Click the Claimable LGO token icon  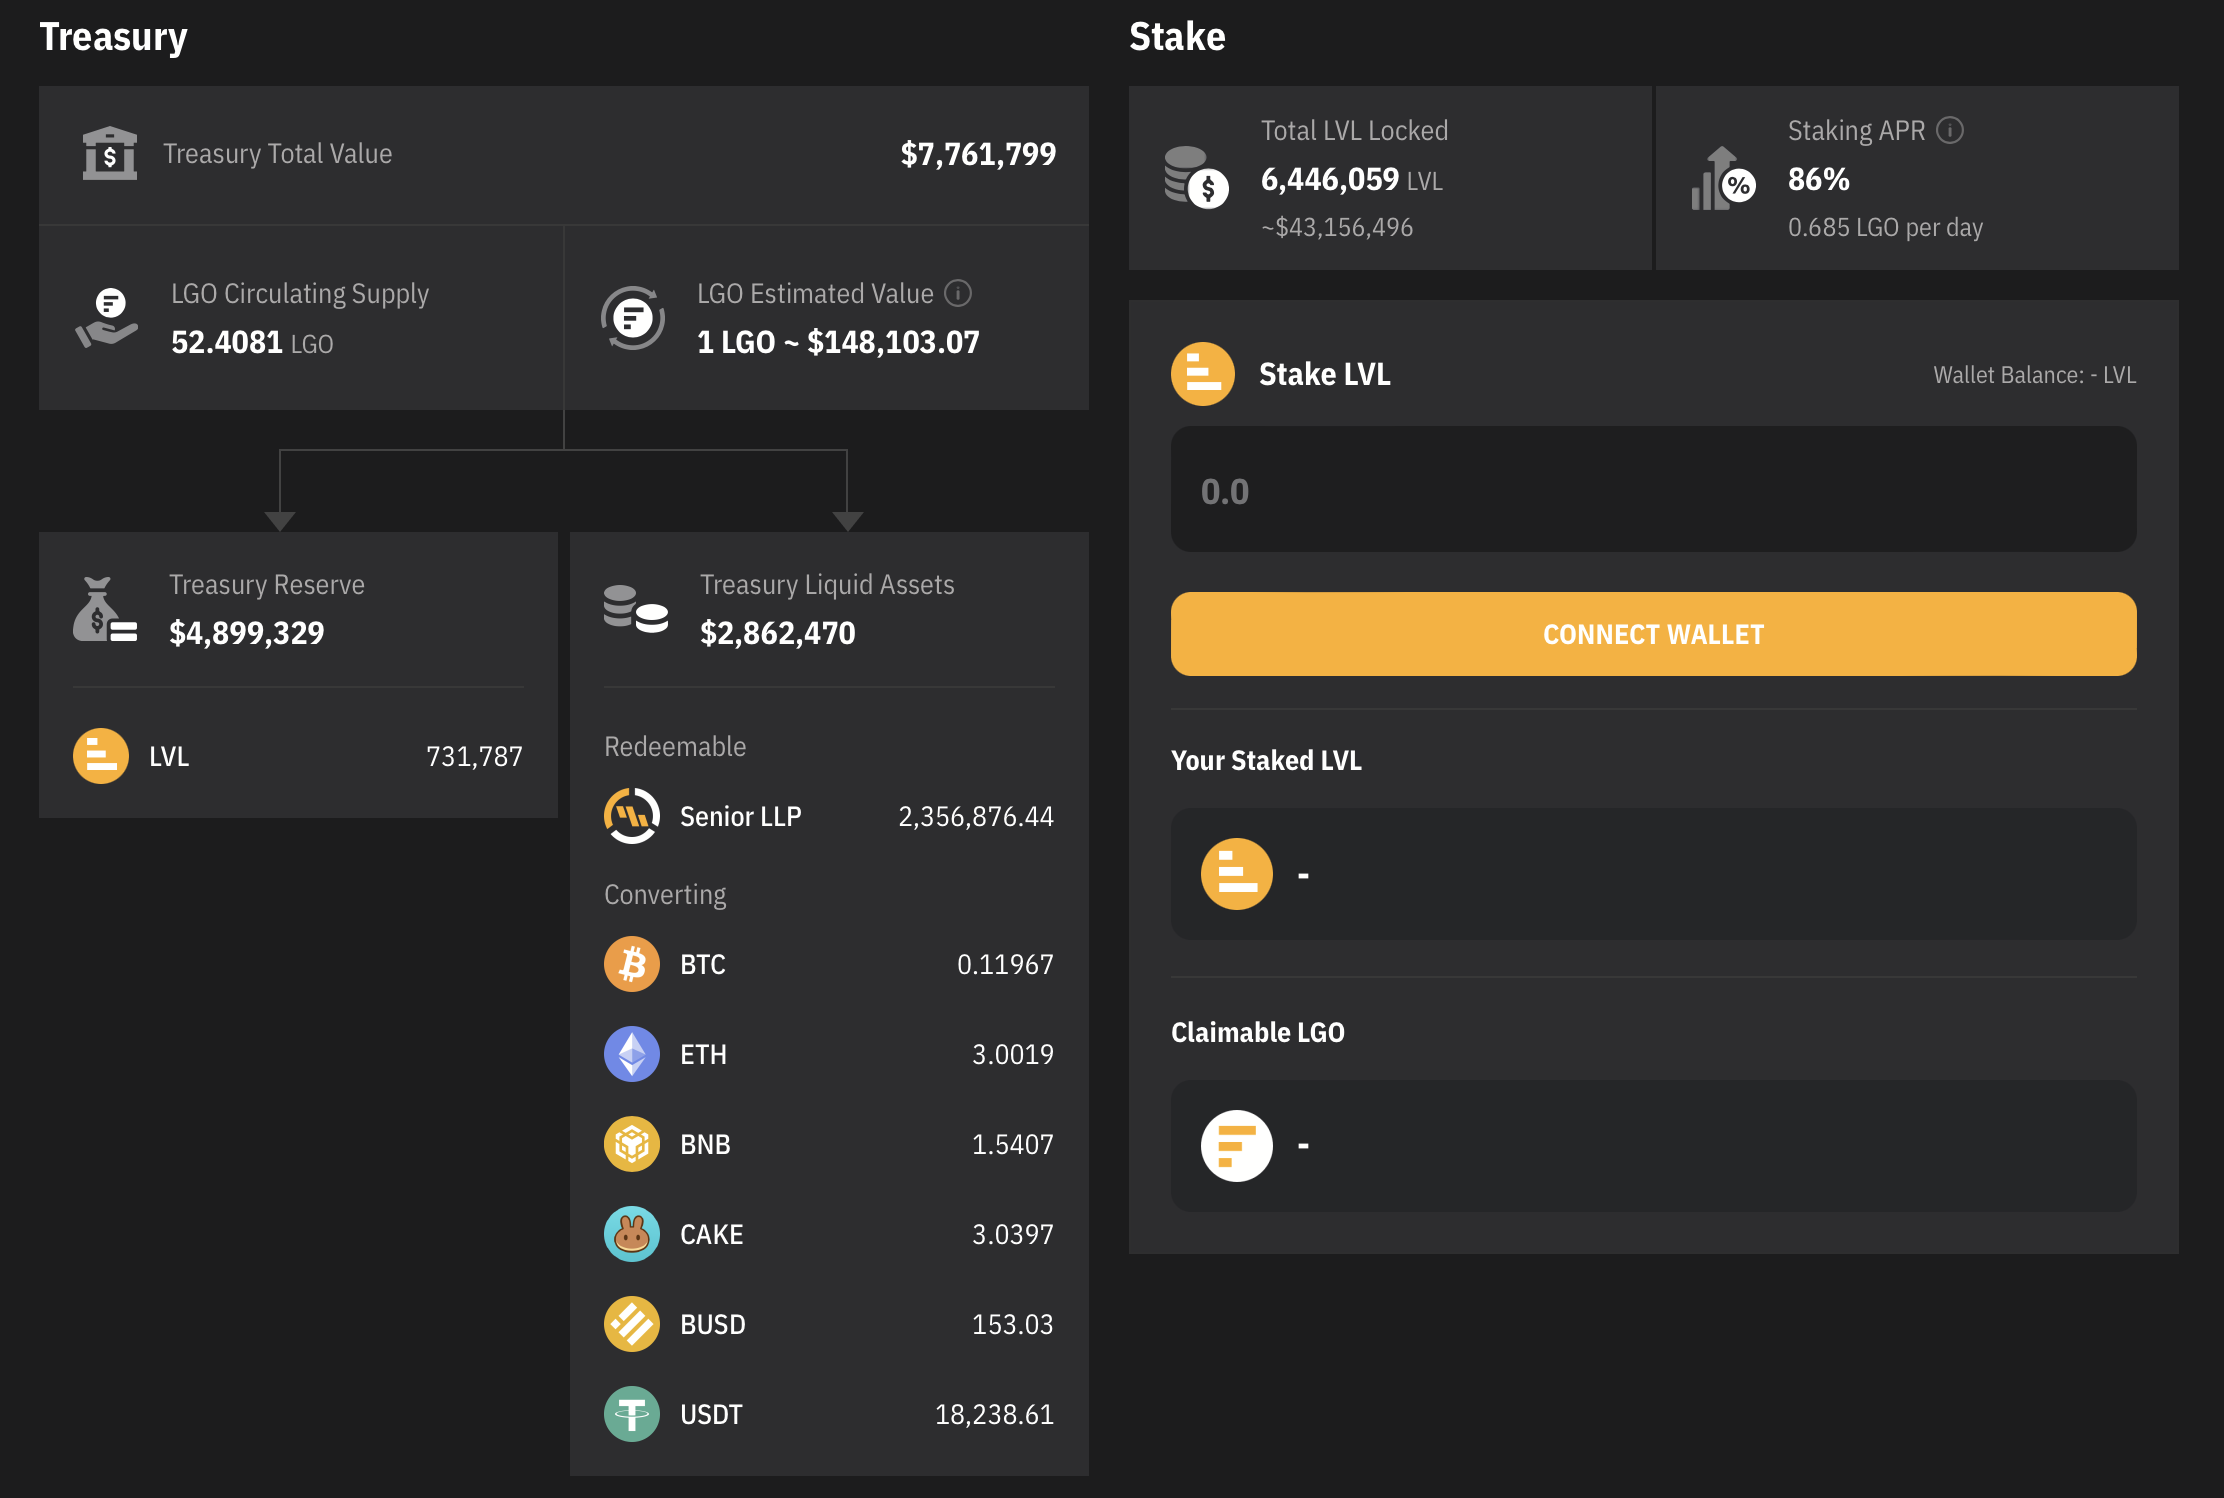pyautogui.click(x=1237, y=1146)
